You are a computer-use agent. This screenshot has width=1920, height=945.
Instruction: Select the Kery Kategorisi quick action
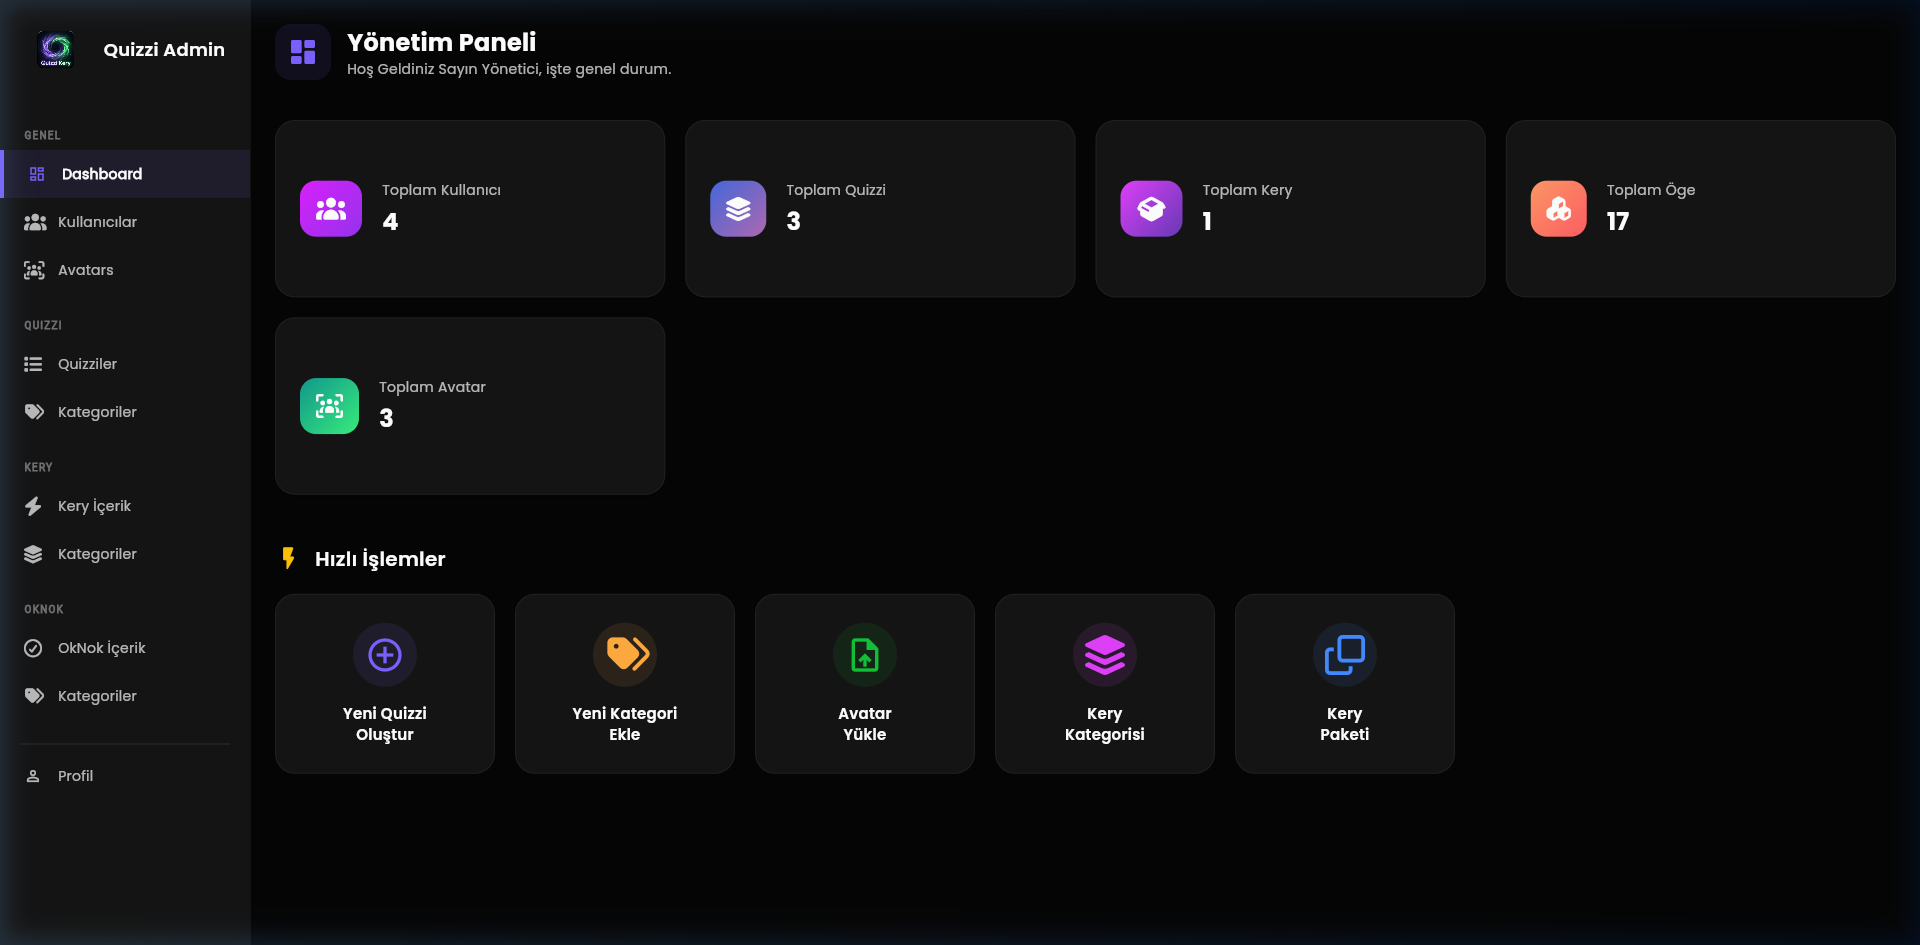[1104, 683]
